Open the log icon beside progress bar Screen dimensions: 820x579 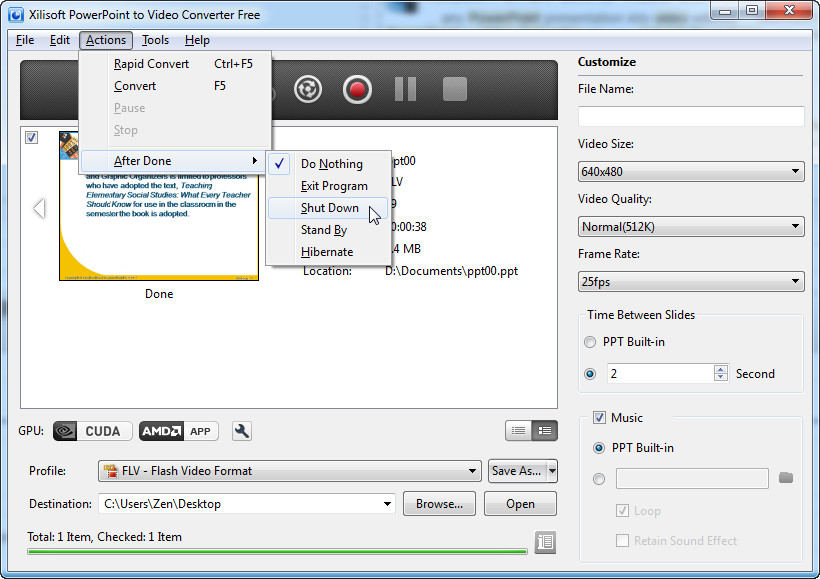(x=545, y=542)
